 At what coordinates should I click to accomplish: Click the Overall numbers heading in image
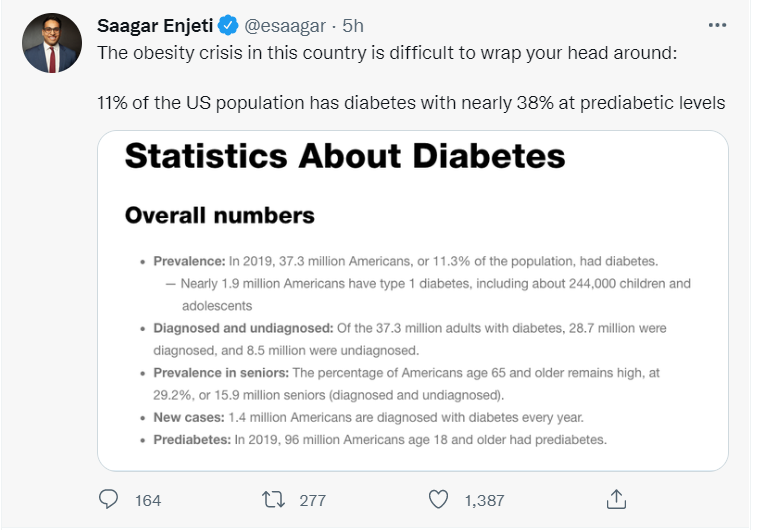(x=219, y=215)
